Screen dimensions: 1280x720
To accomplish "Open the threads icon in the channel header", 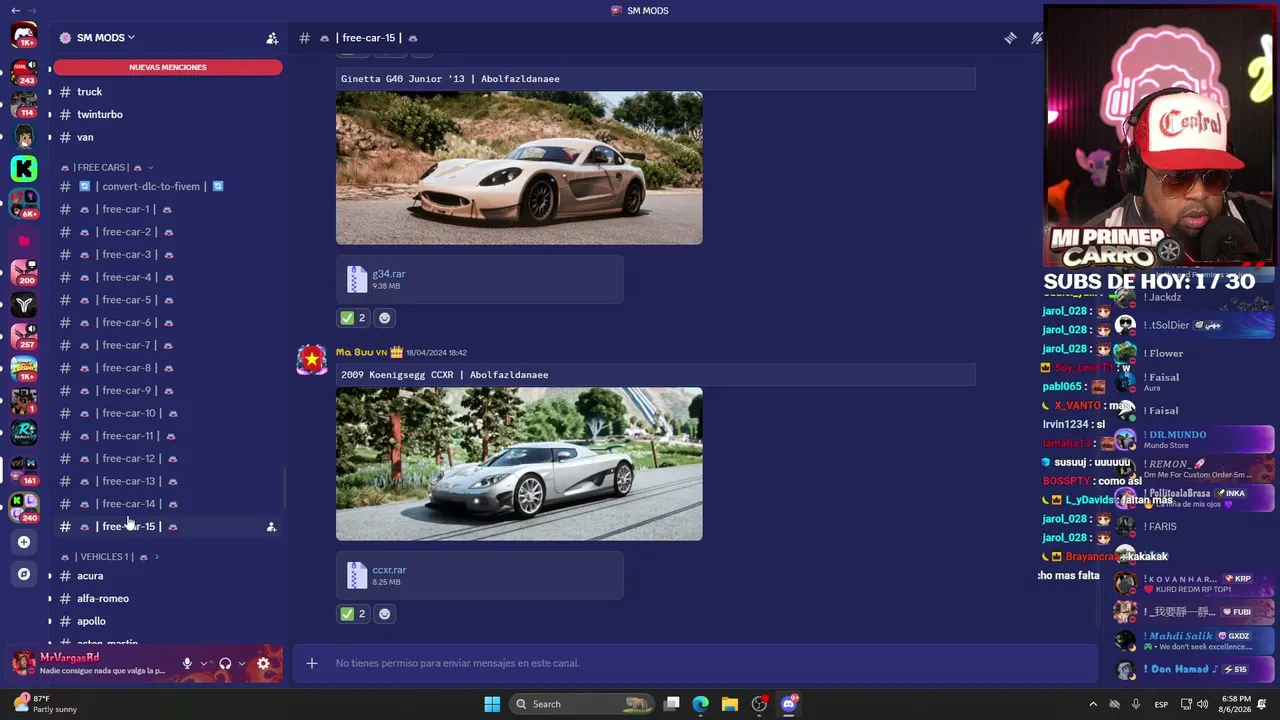I will (x=1011, y=38).
